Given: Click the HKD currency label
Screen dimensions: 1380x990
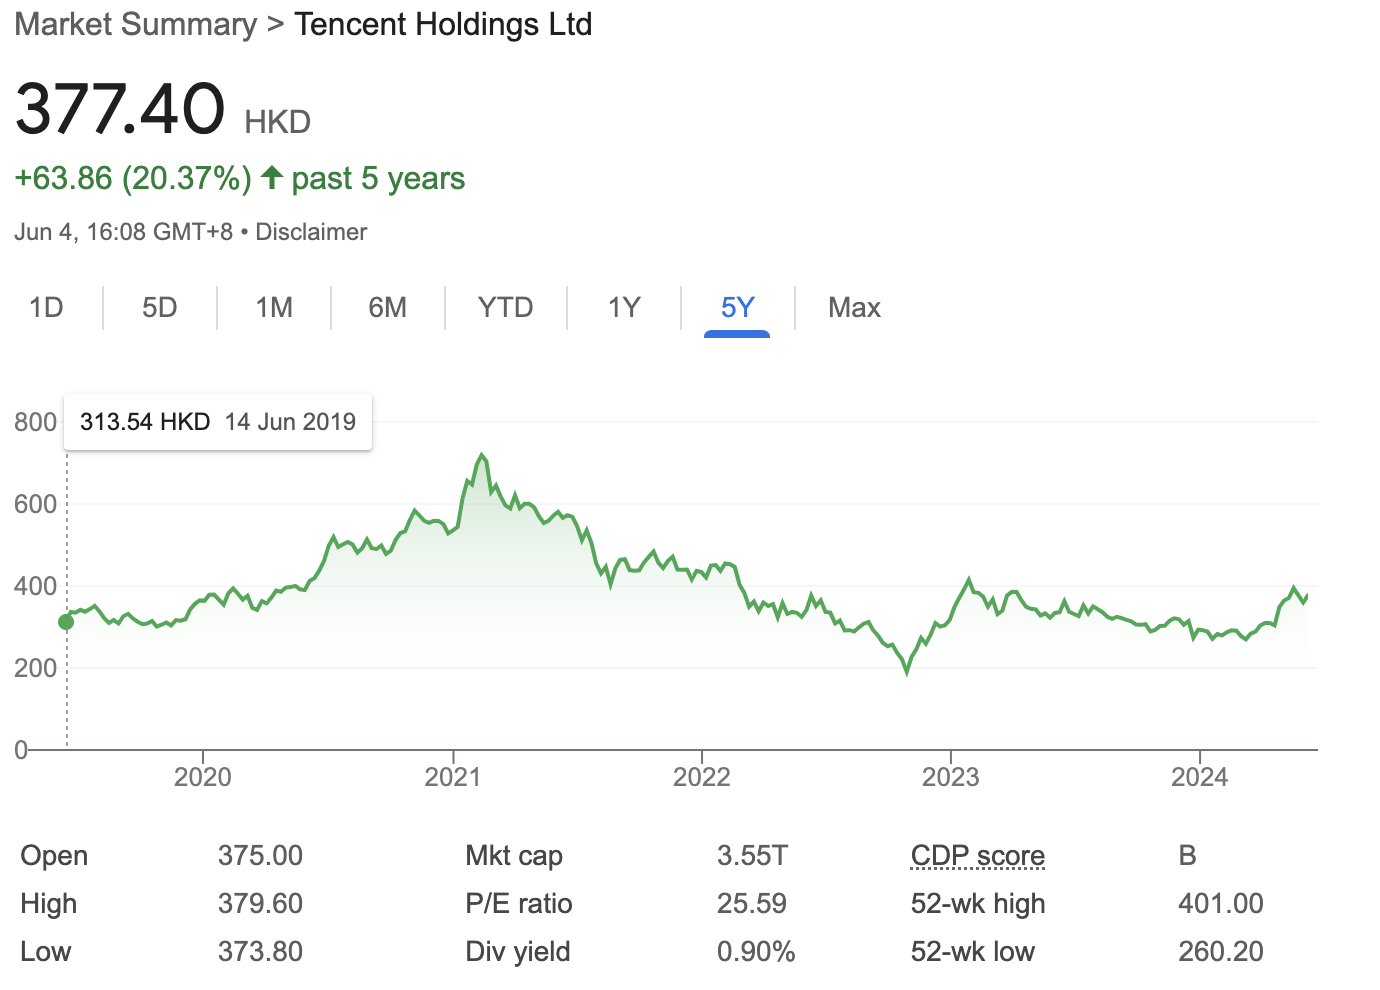Looking at the screenshot, I should pos(278,122).
